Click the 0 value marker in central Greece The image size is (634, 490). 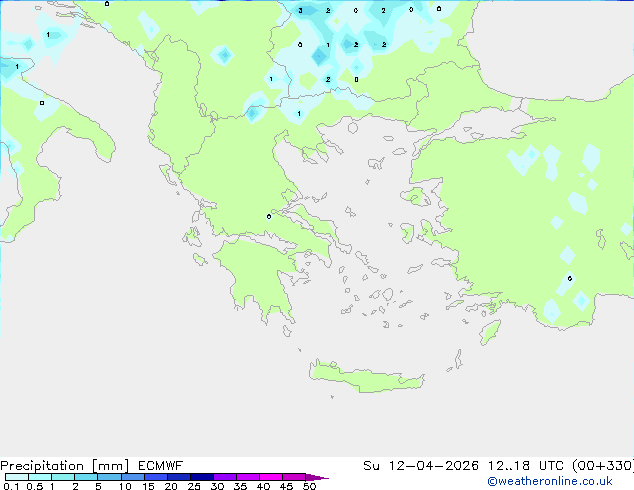tap(268, 216)
